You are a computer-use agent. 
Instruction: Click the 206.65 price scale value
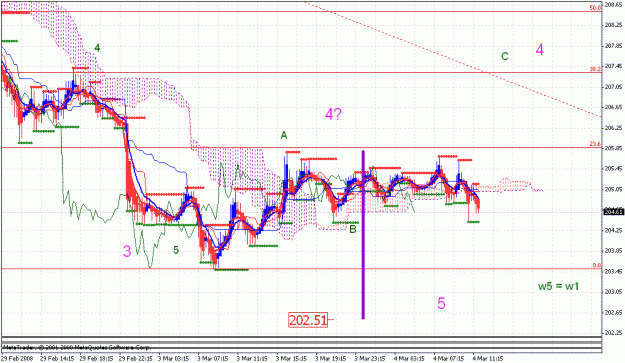614,107
